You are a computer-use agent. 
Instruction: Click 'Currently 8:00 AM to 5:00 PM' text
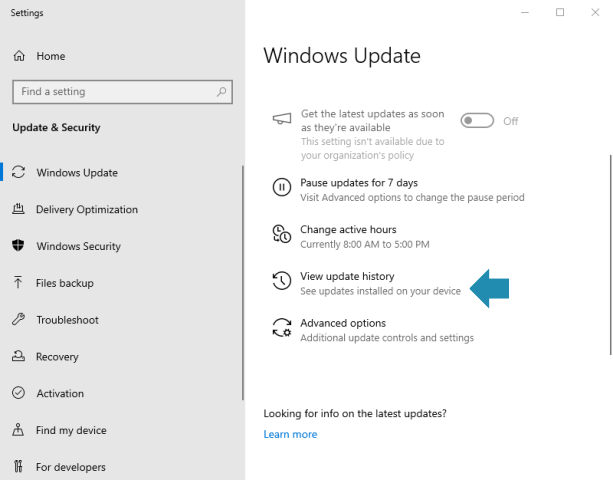[x=365, y=244]
